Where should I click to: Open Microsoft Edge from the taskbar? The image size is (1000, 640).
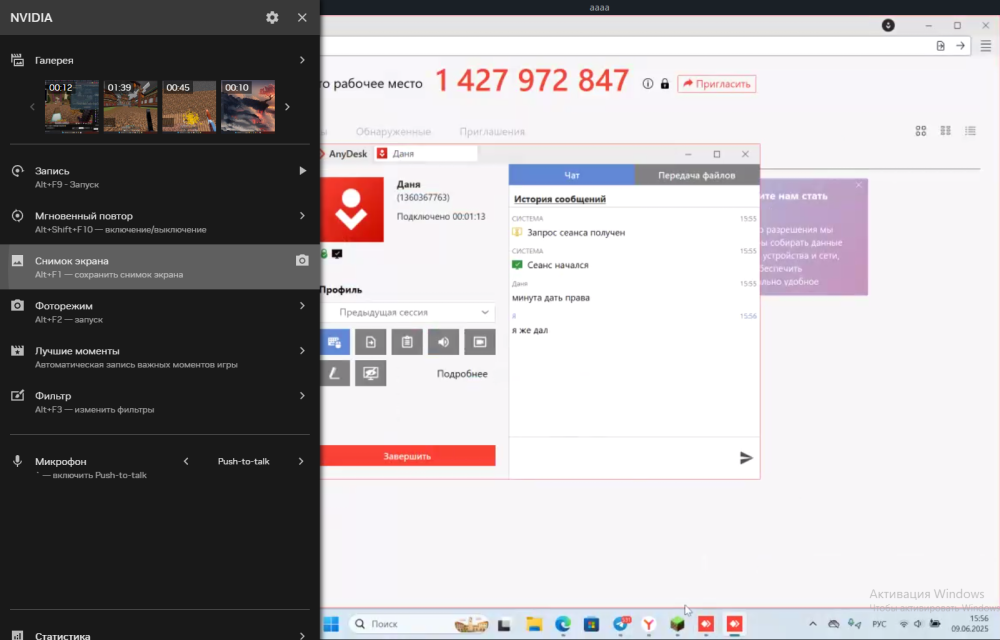tap(562, 624)
